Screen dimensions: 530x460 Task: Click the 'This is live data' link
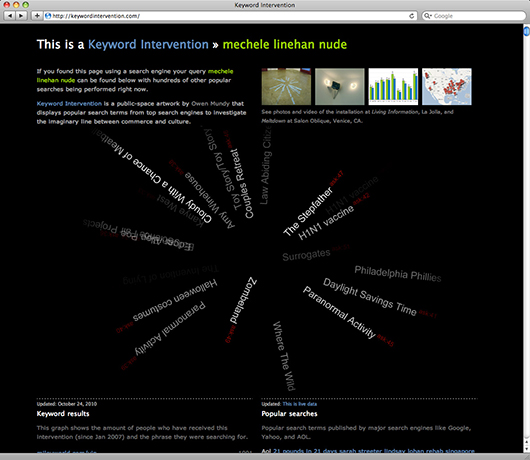coord(300,404)
